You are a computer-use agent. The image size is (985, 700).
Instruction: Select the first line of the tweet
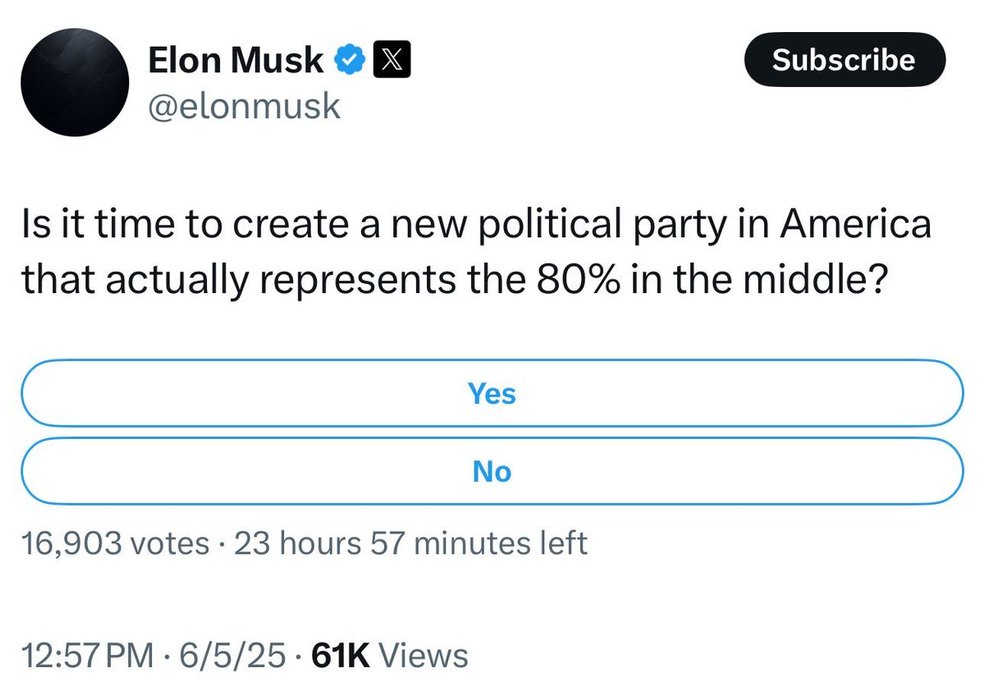pos(476,224)
